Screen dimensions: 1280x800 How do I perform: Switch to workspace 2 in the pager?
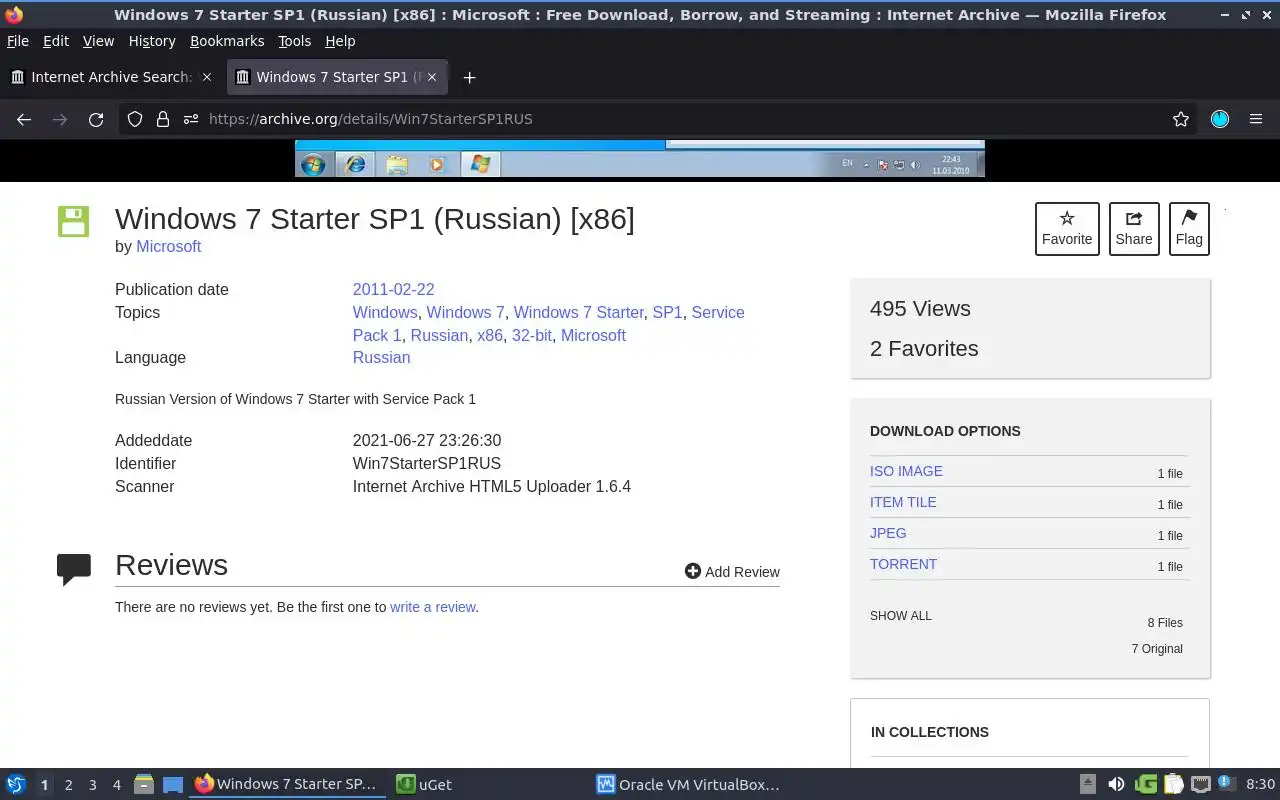pyautogui.click(x=69, y=785)
